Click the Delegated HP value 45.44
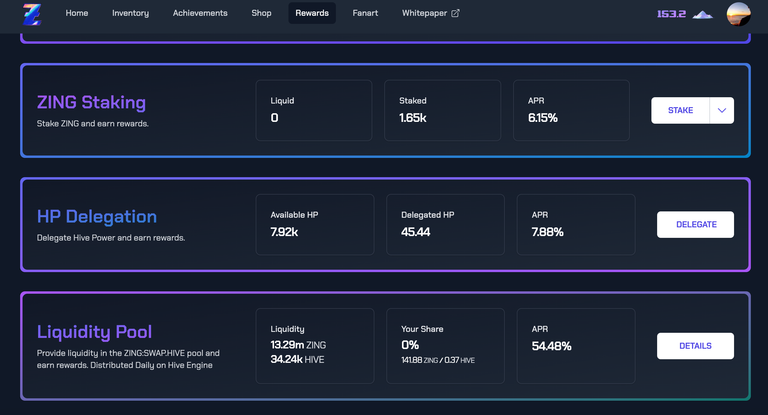Image resolution: width=768 pixels, height=415 pixels. click(x=415, y=232)
